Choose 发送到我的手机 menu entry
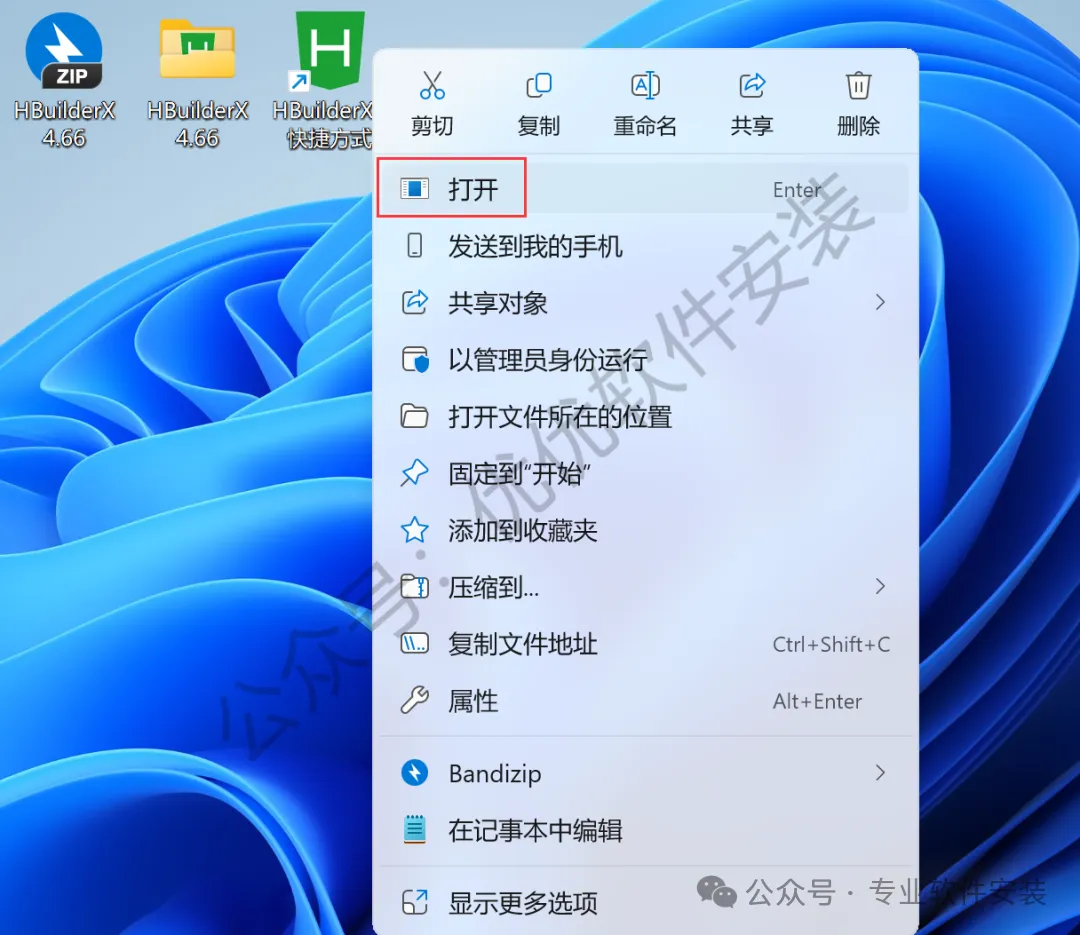This screenshot has width=1080, height=935. (x=643, y=246)
